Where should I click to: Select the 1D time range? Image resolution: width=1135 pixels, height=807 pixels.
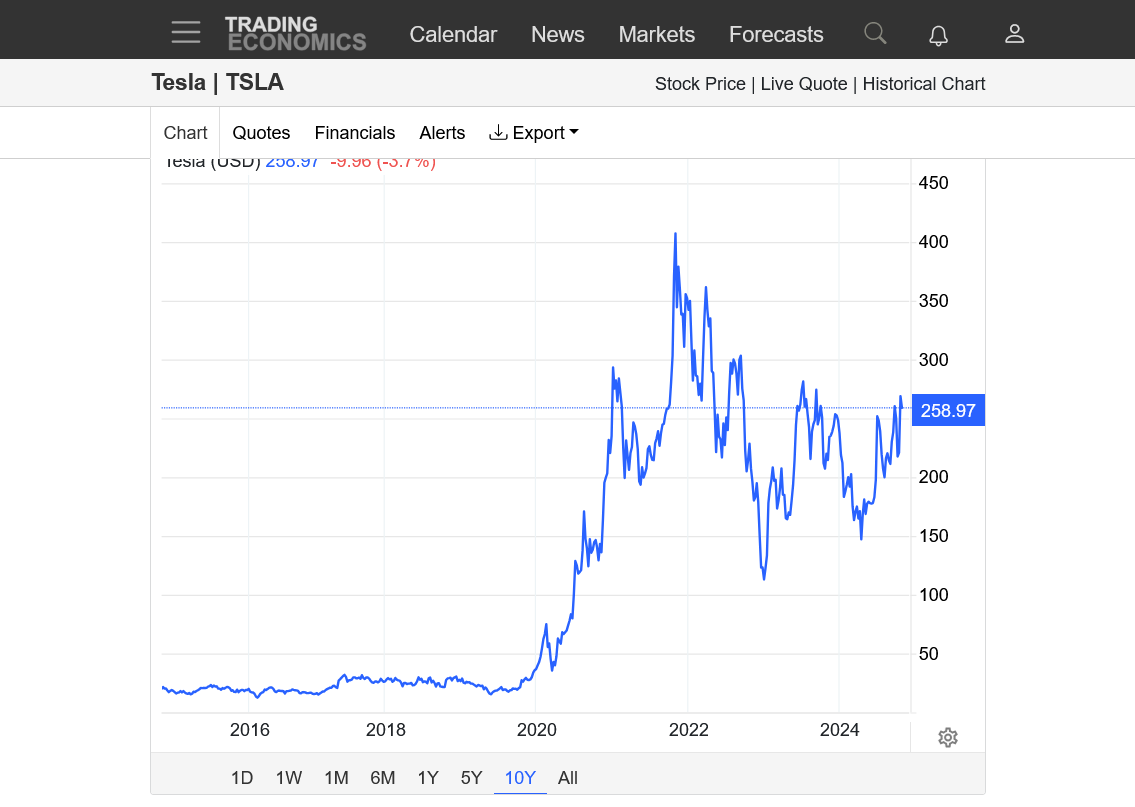click(x=242, y=778)
